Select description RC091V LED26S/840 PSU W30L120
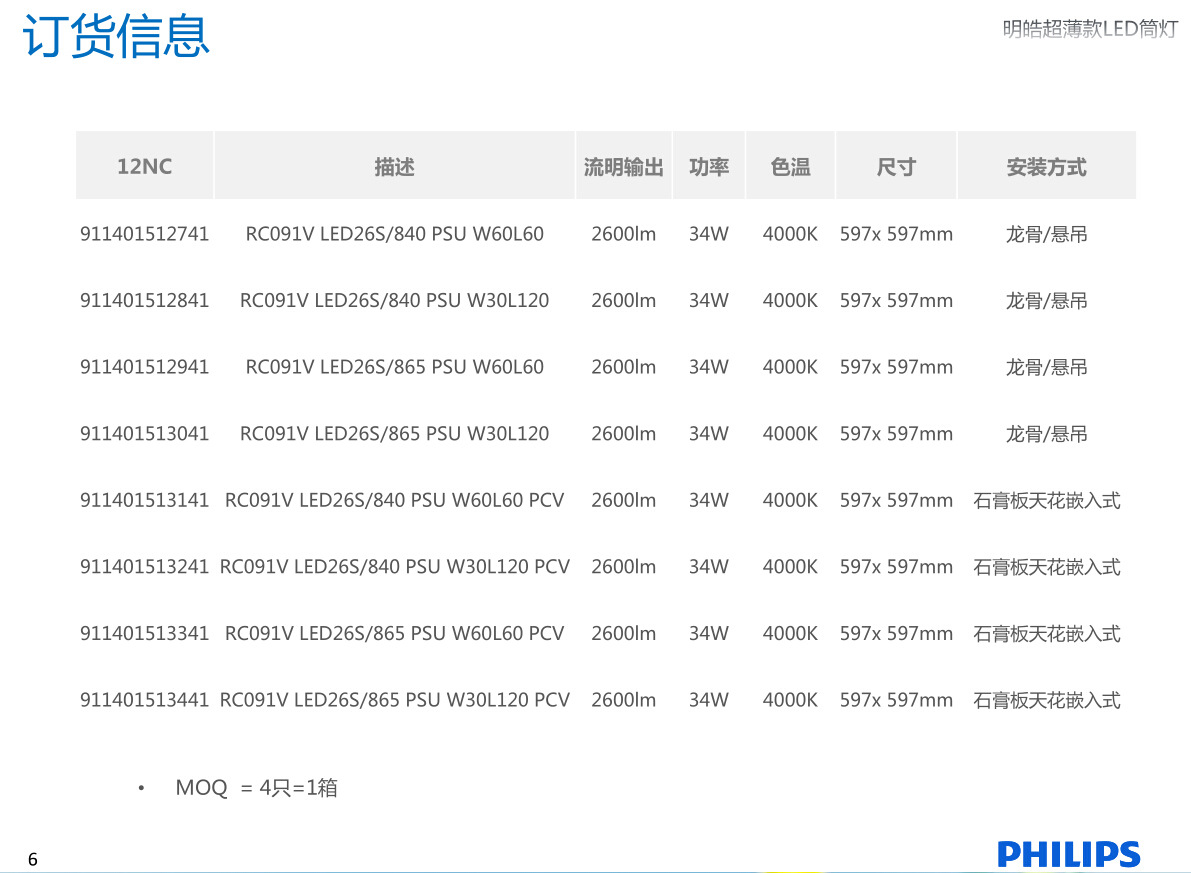The image size is (1191, 873). (x=394, y=301)
